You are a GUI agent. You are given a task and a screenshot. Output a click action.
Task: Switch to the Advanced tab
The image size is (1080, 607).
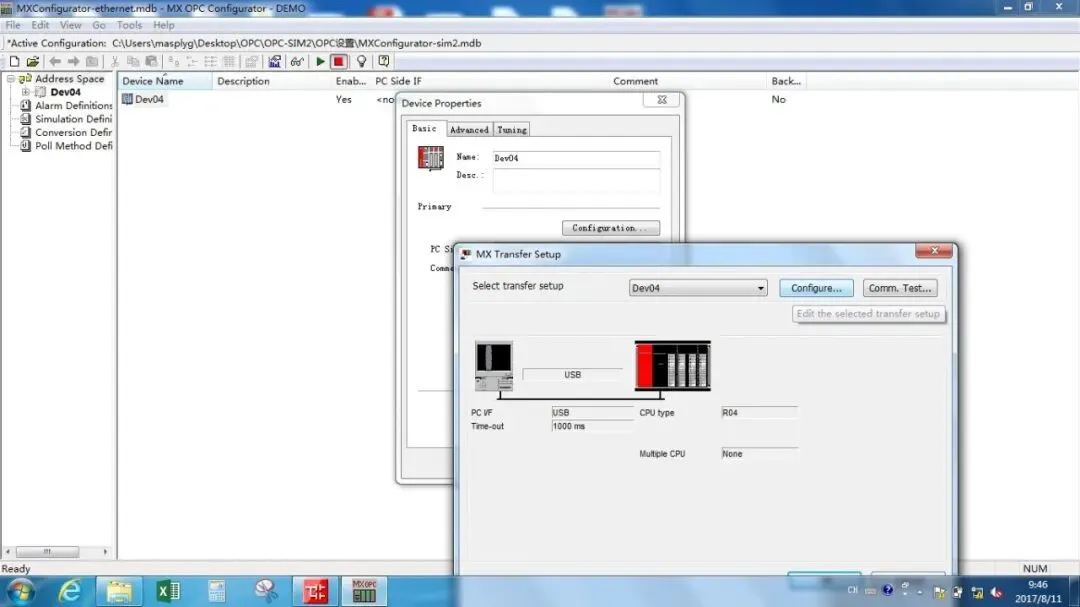[x=469, y=130]
